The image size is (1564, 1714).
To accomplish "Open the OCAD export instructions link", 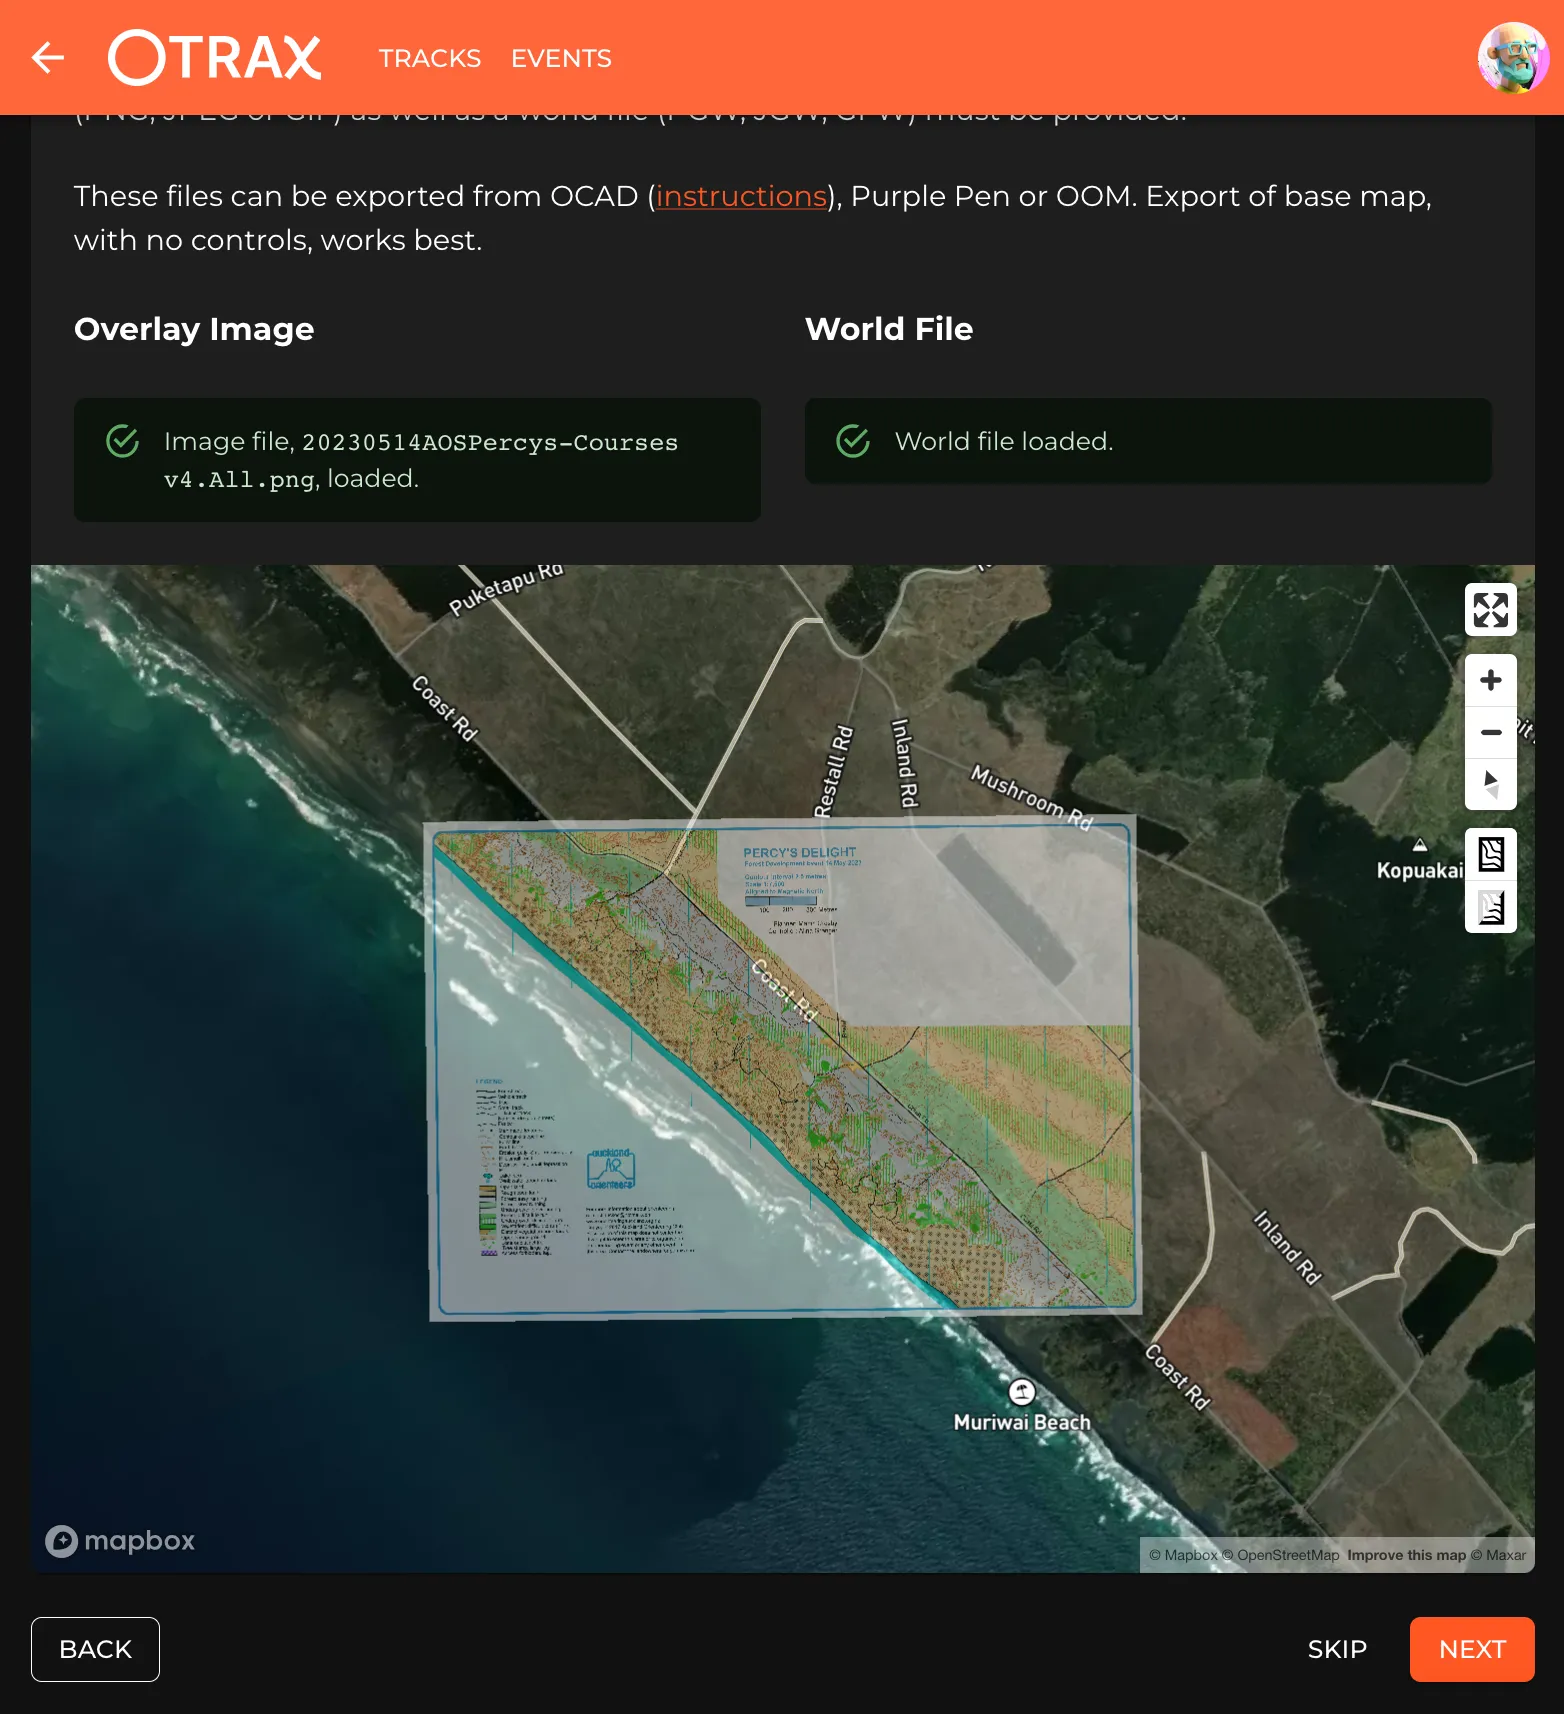I will 741,196.
